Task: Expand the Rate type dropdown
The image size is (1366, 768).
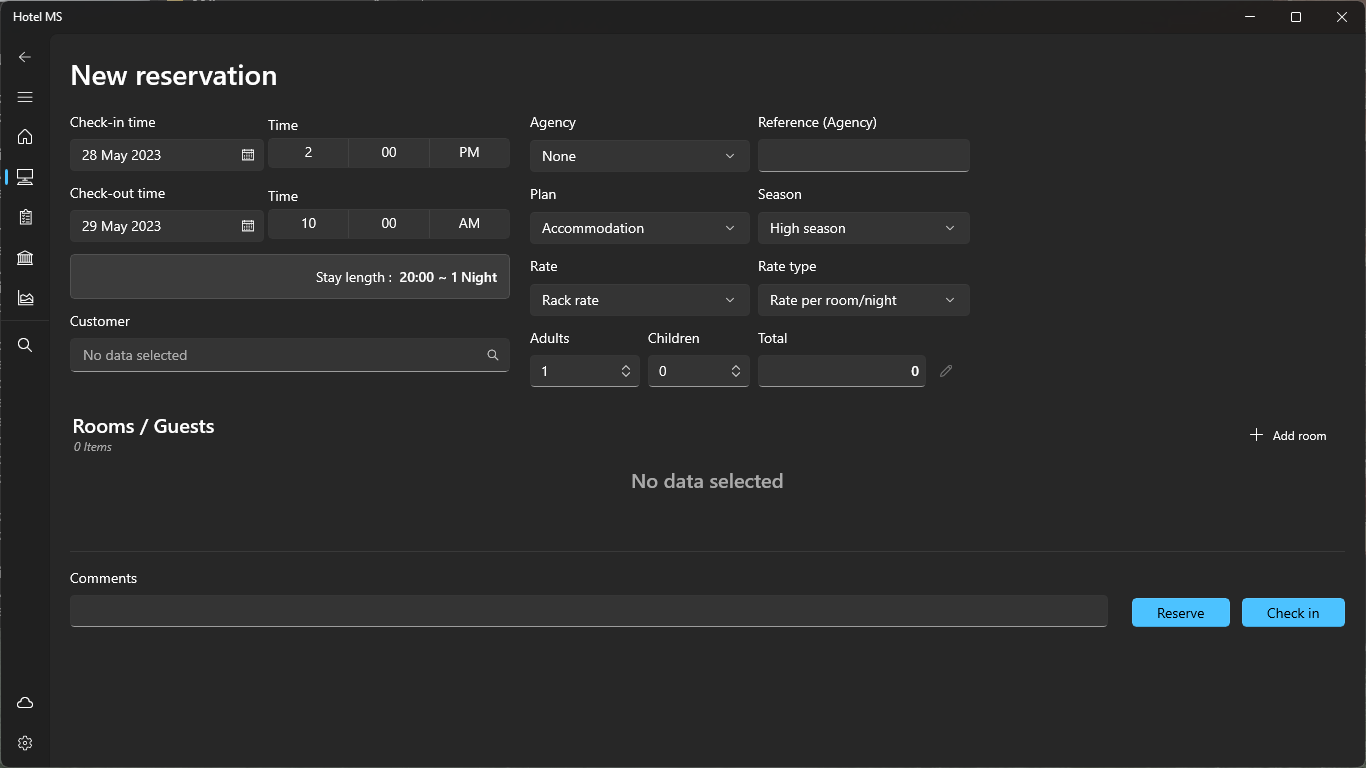Action: pyautogui.click(x=863, y=300)
